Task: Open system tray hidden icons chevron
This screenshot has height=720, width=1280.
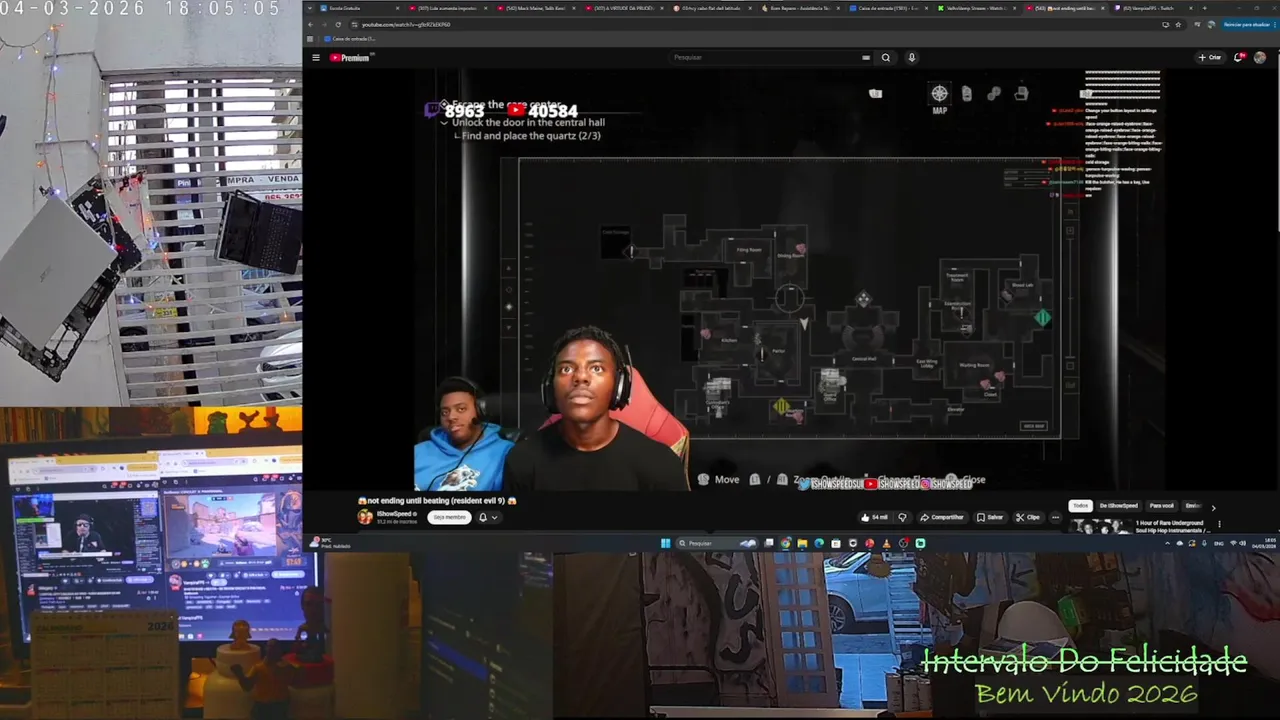Action: (x=1169, y=544)
